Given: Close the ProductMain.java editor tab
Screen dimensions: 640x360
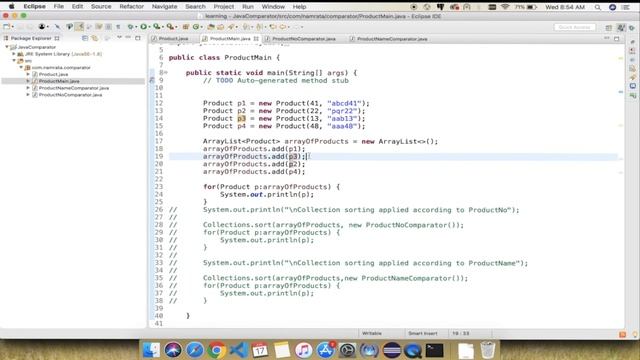Looking at the screenshot, I should [x=256, y=39].
